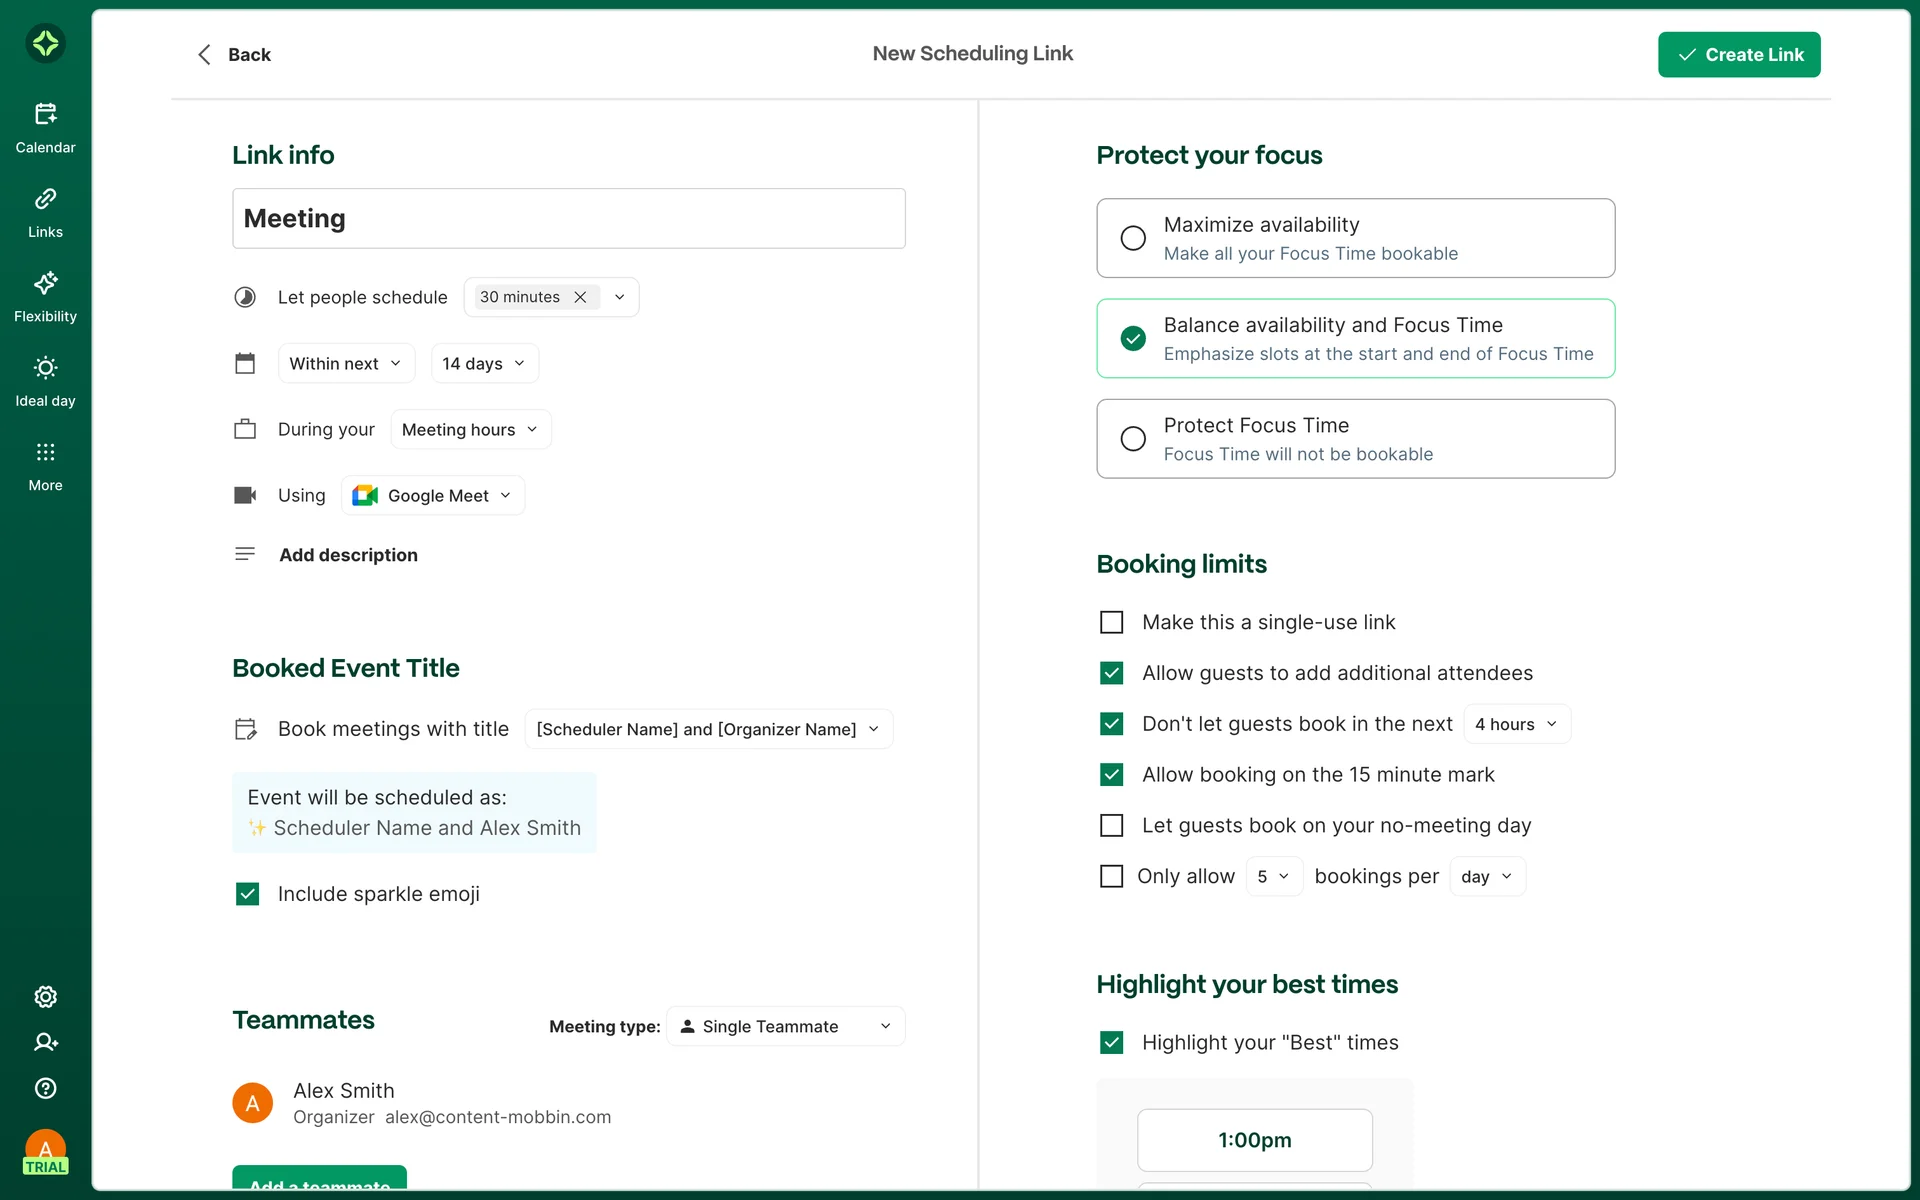Open the help question mark icon
Image resolution: width=1920 pixels, height=1200 pixels.
(45, 1088)
